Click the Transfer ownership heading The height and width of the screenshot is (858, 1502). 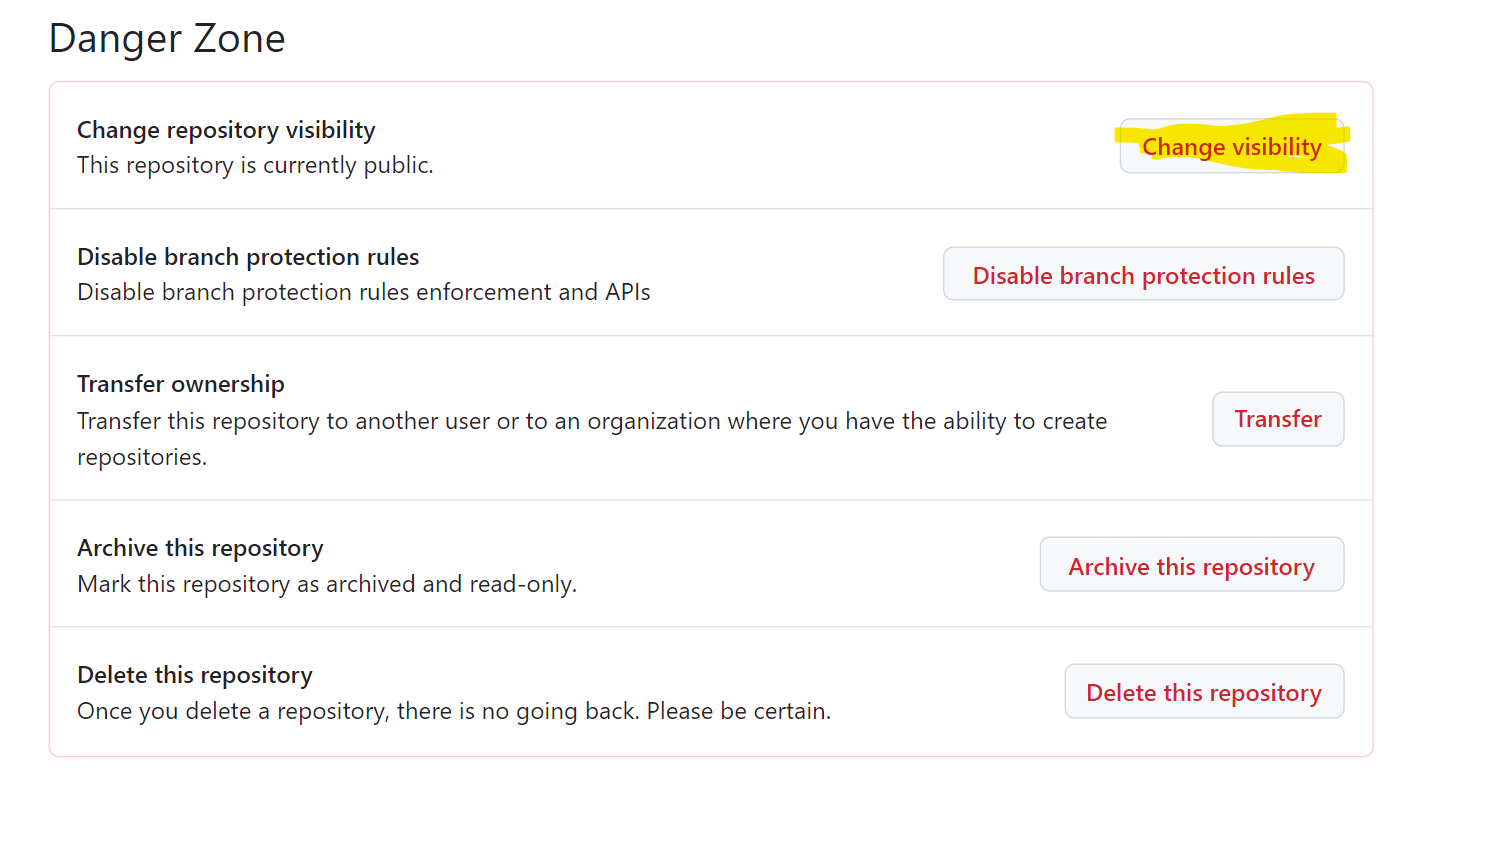point(180,384)
